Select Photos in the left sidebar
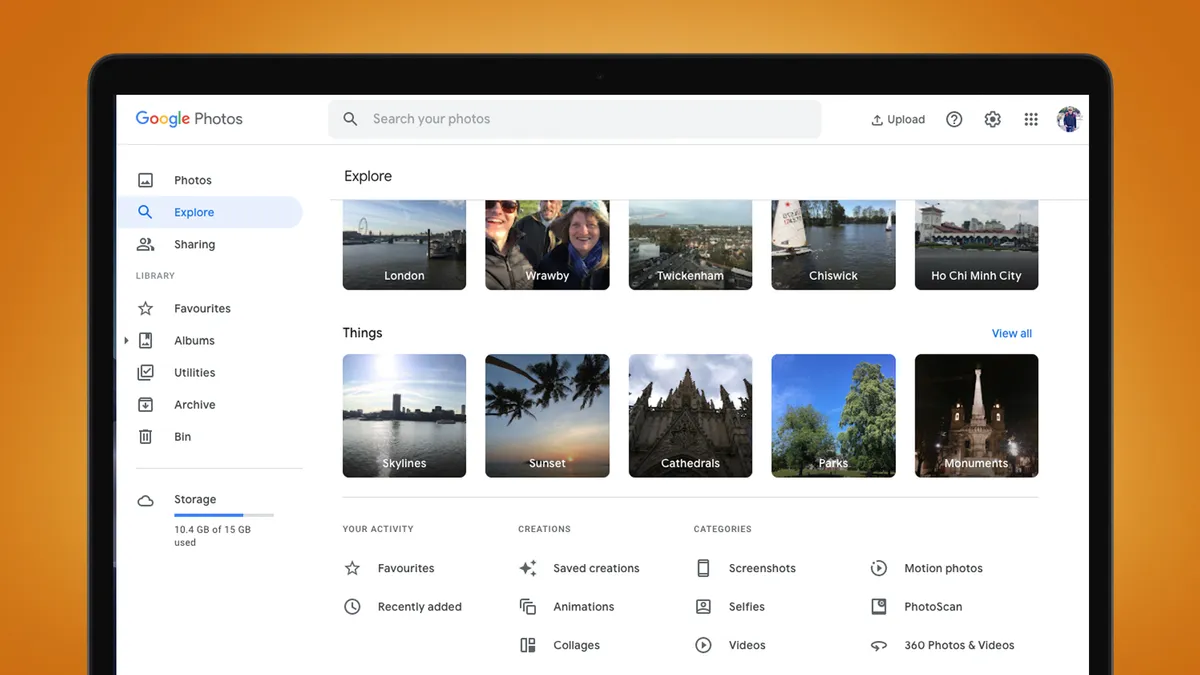 click(193, 180)
